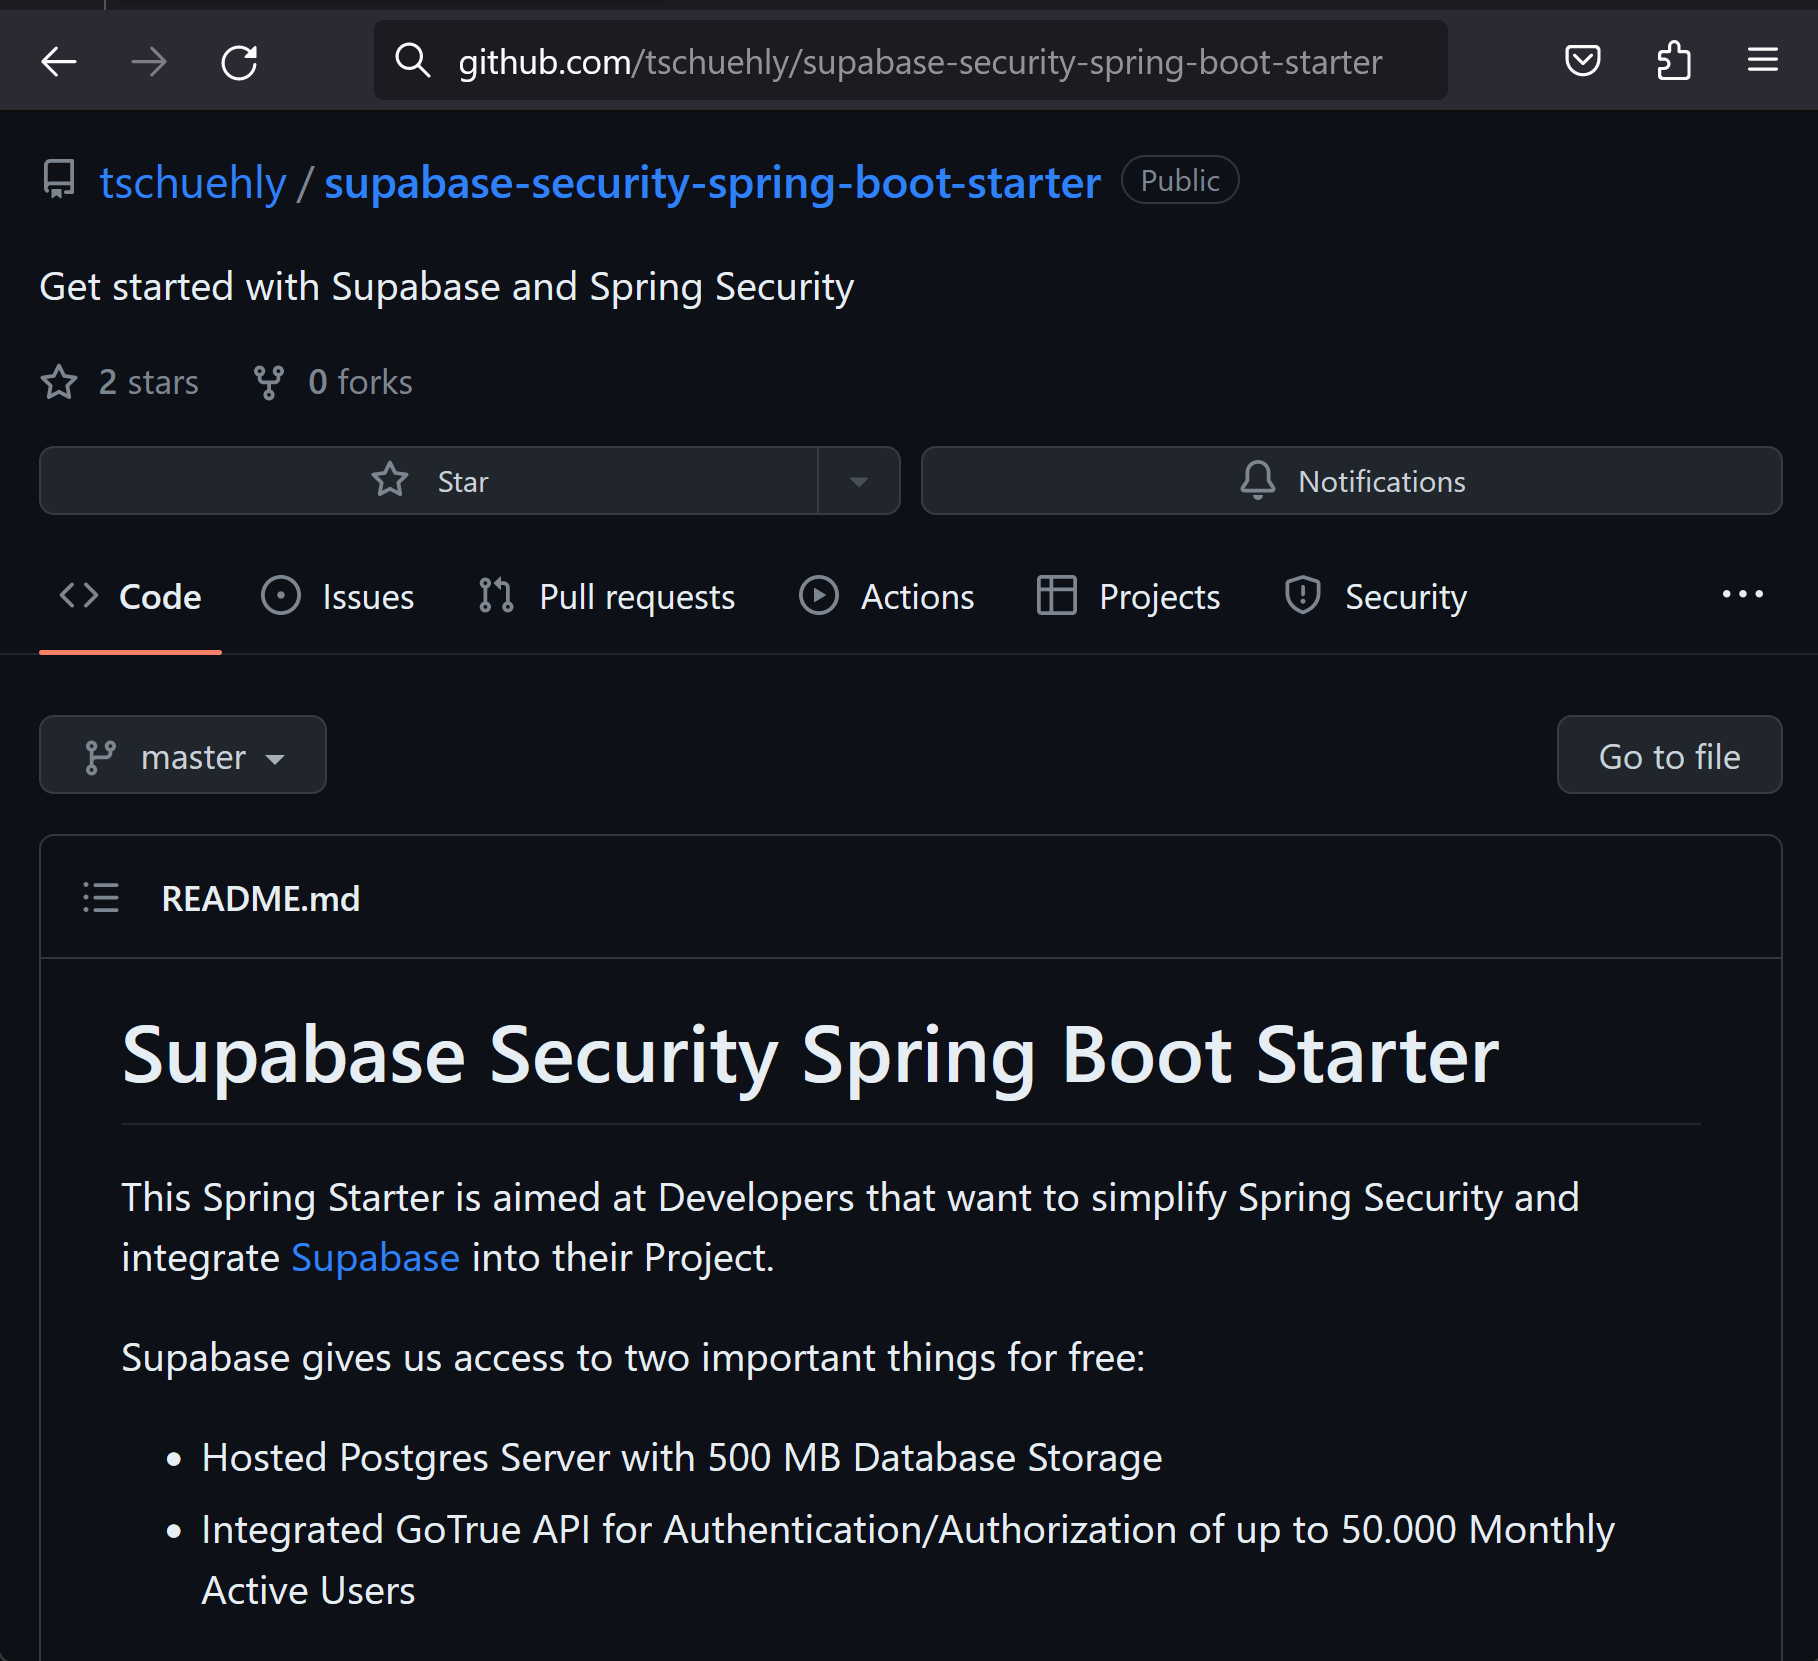This screenshot has width=1818, height=1661.
Task: Show more repository navigation tabs
Action: click(x=1742, y=595)
